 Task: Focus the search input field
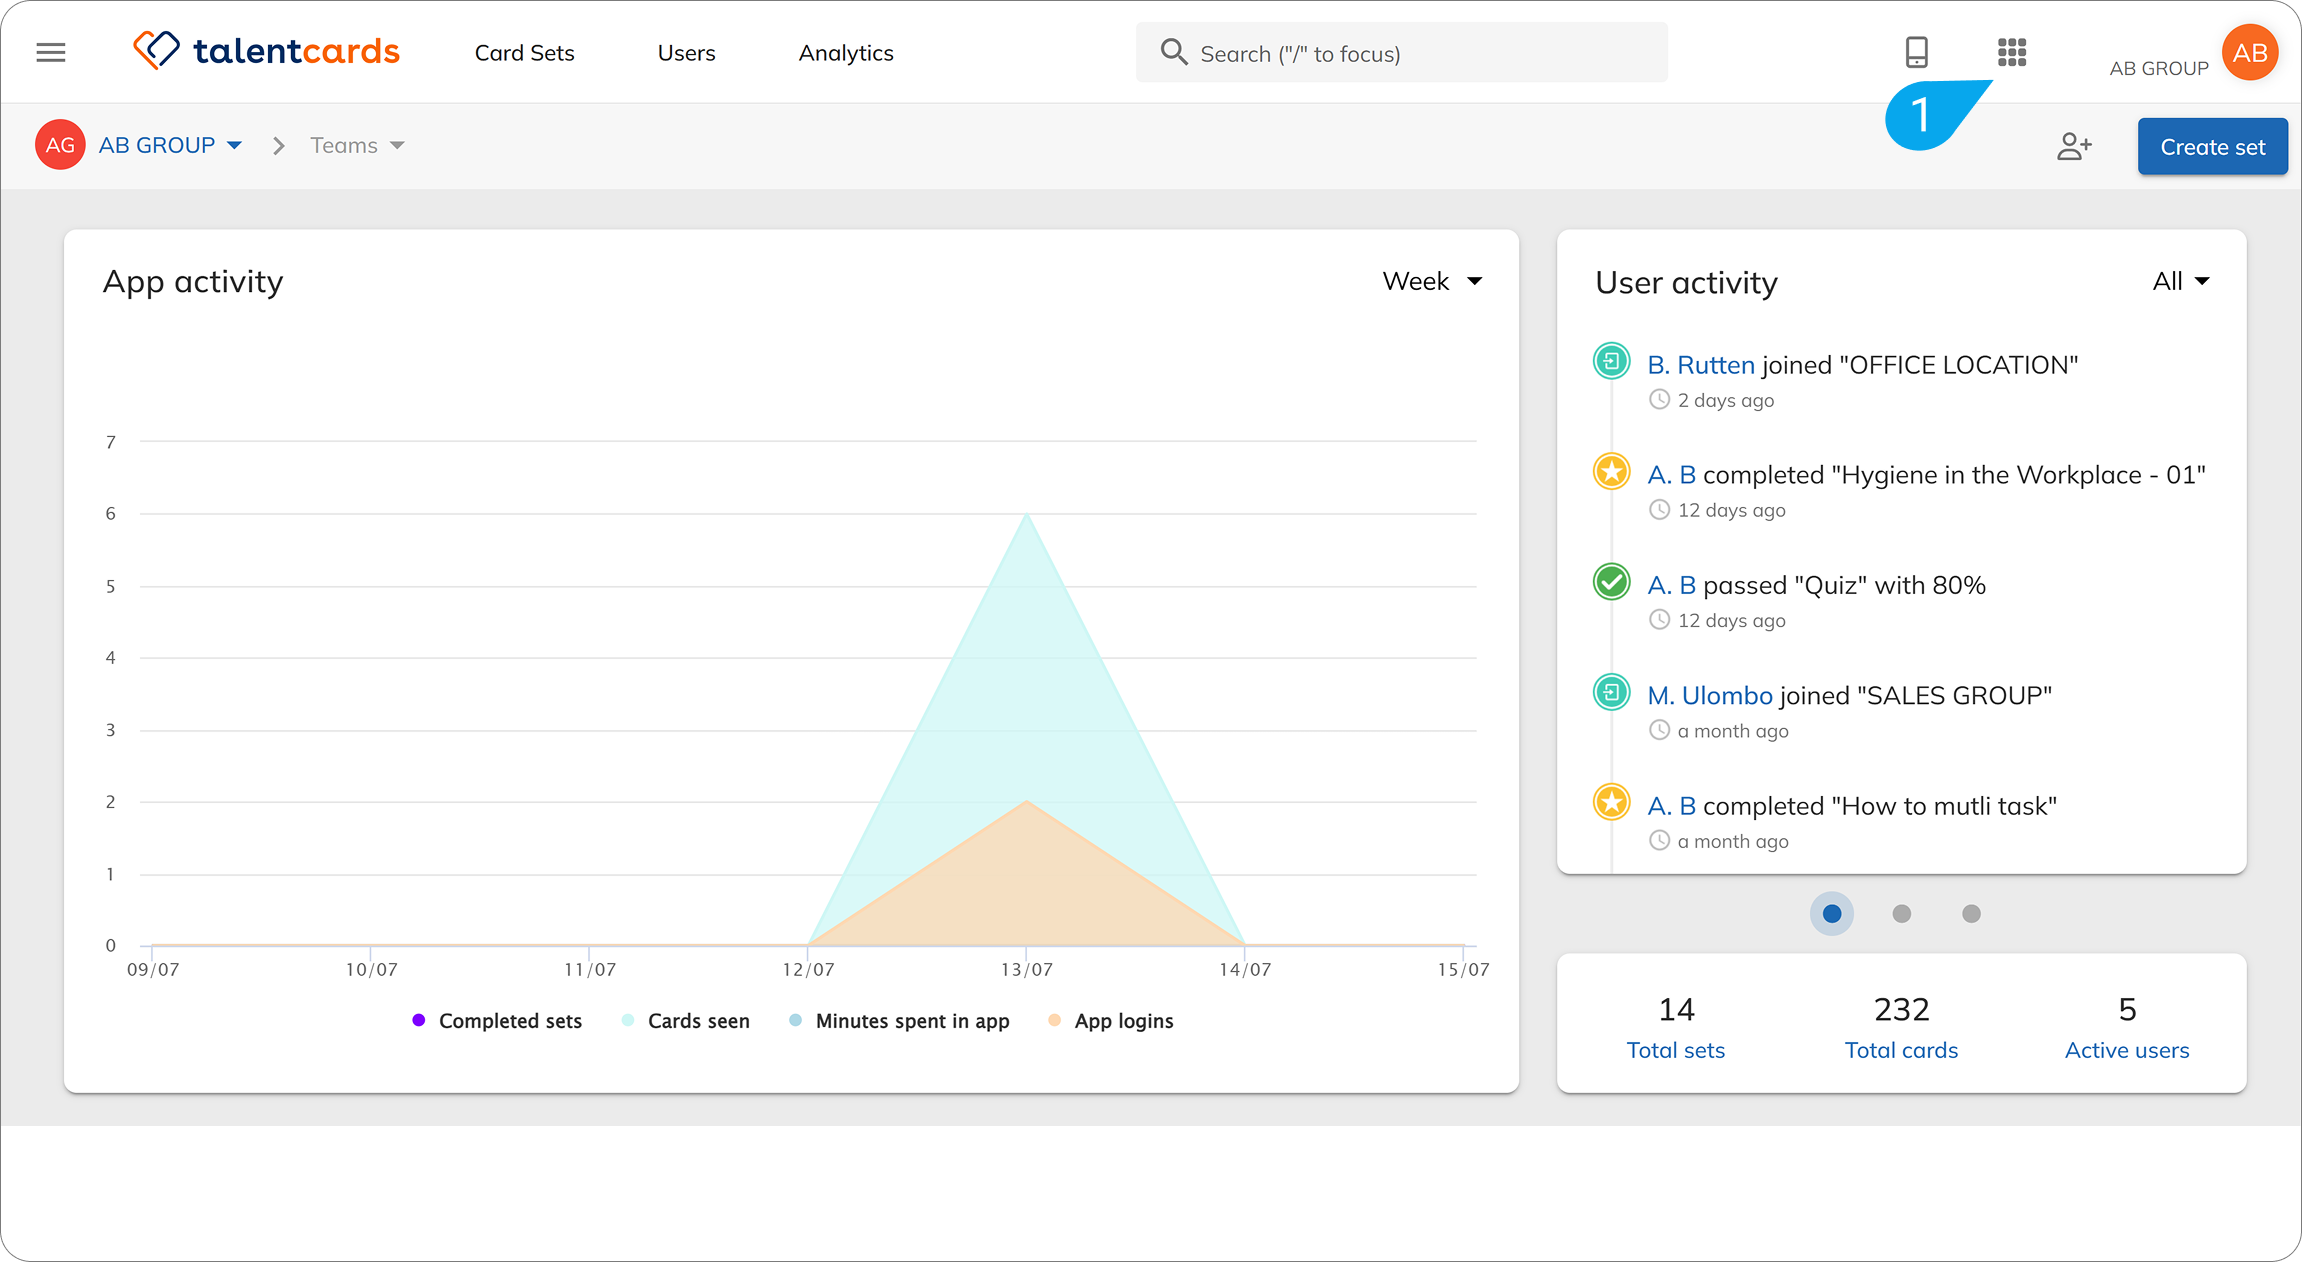coord(1401,53)
